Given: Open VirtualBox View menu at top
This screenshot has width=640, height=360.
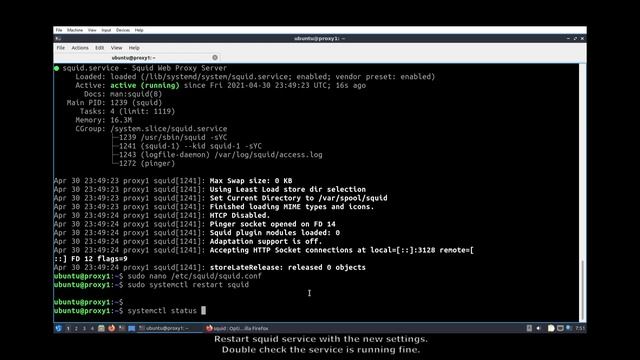Looking at the screenshot, I should 92,30.
